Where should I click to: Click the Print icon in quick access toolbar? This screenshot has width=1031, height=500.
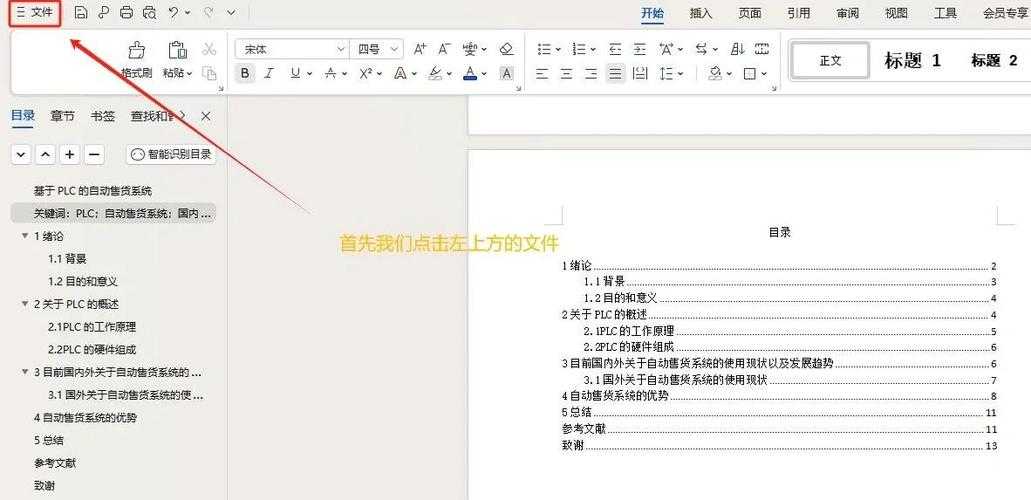coord(126,12)
